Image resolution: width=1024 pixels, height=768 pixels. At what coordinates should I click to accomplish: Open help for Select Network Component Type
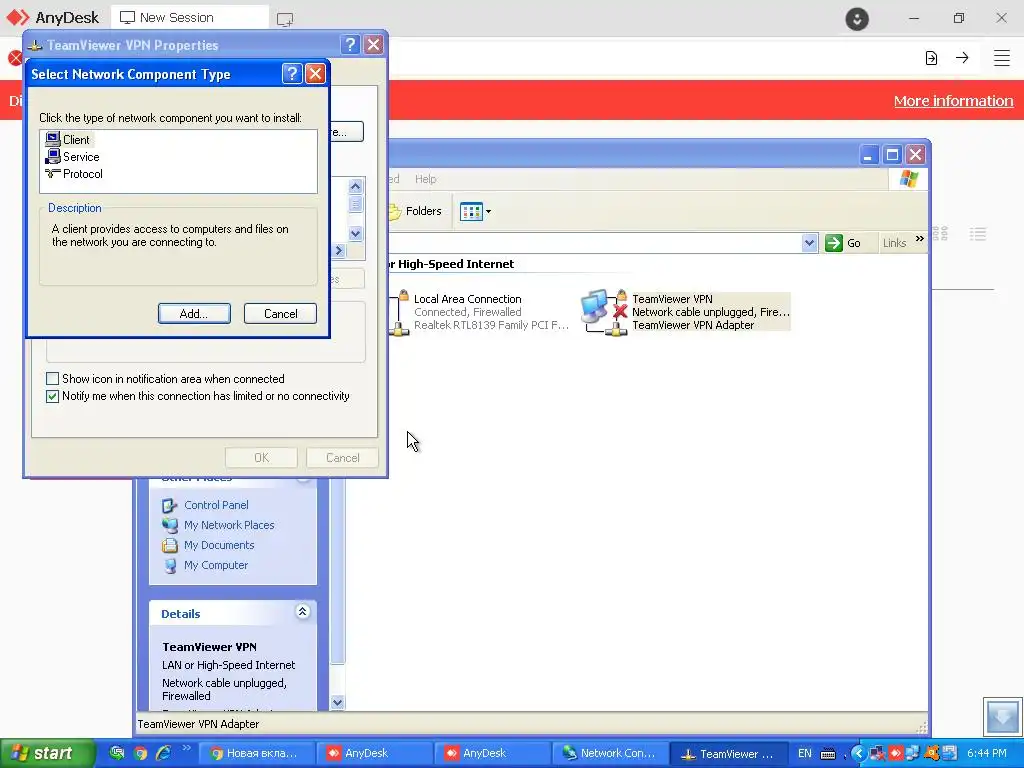click(x=292, y=73)
